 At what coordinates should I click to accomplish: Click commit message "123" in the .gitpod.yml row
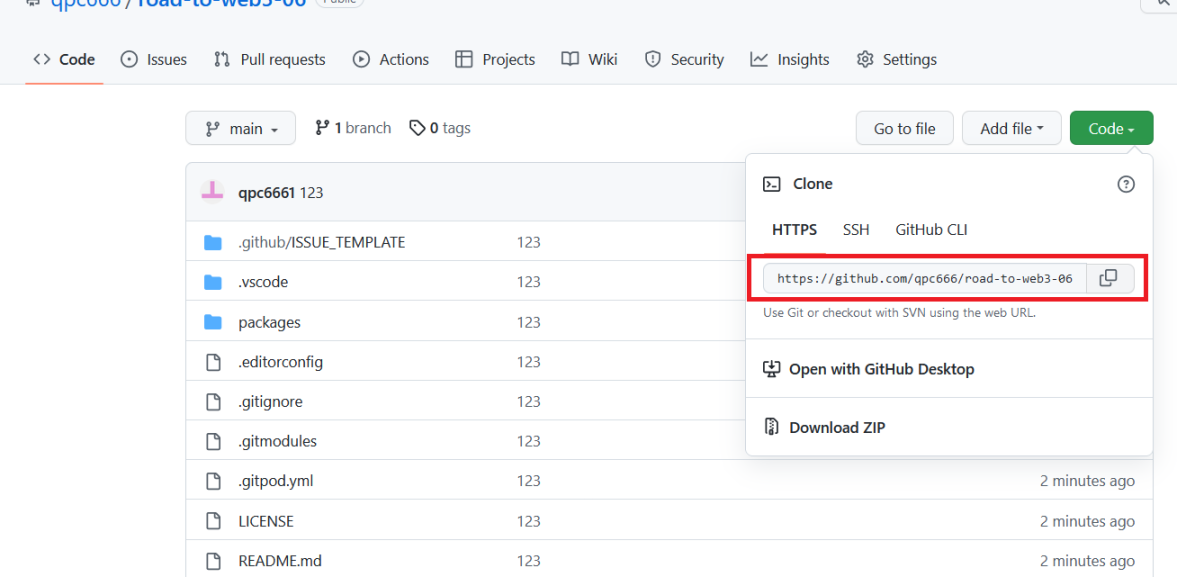[528, 481]
